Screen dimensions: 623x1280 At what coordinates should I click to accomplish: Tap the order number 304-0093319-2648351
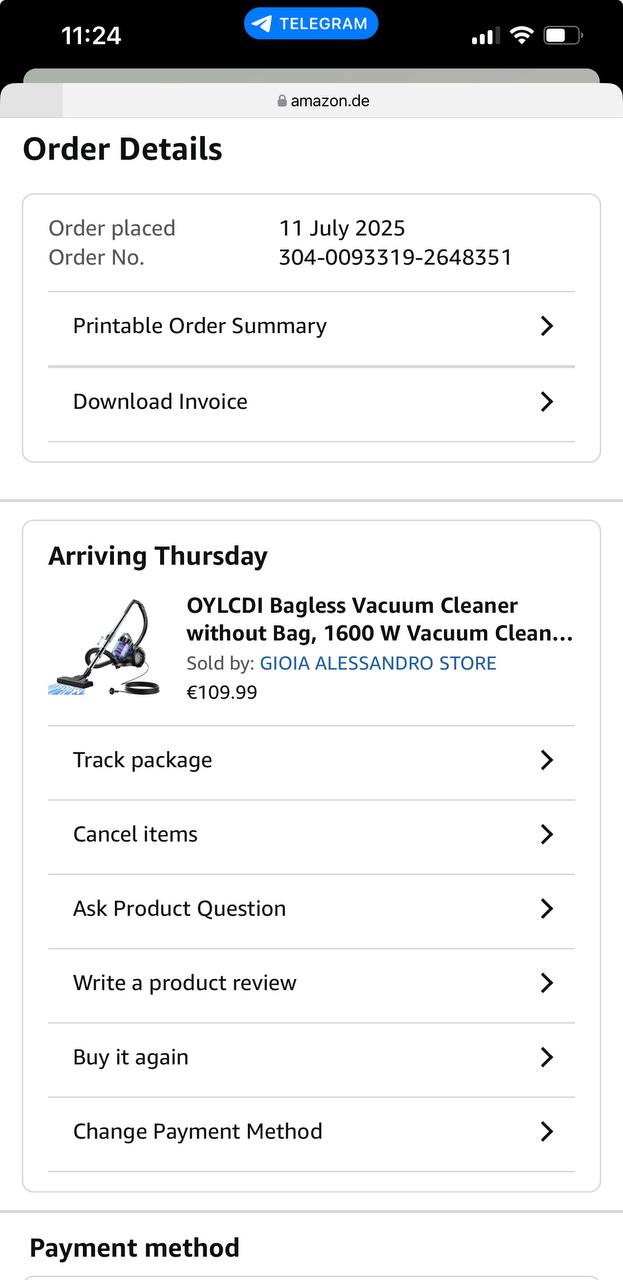(395, 257)
